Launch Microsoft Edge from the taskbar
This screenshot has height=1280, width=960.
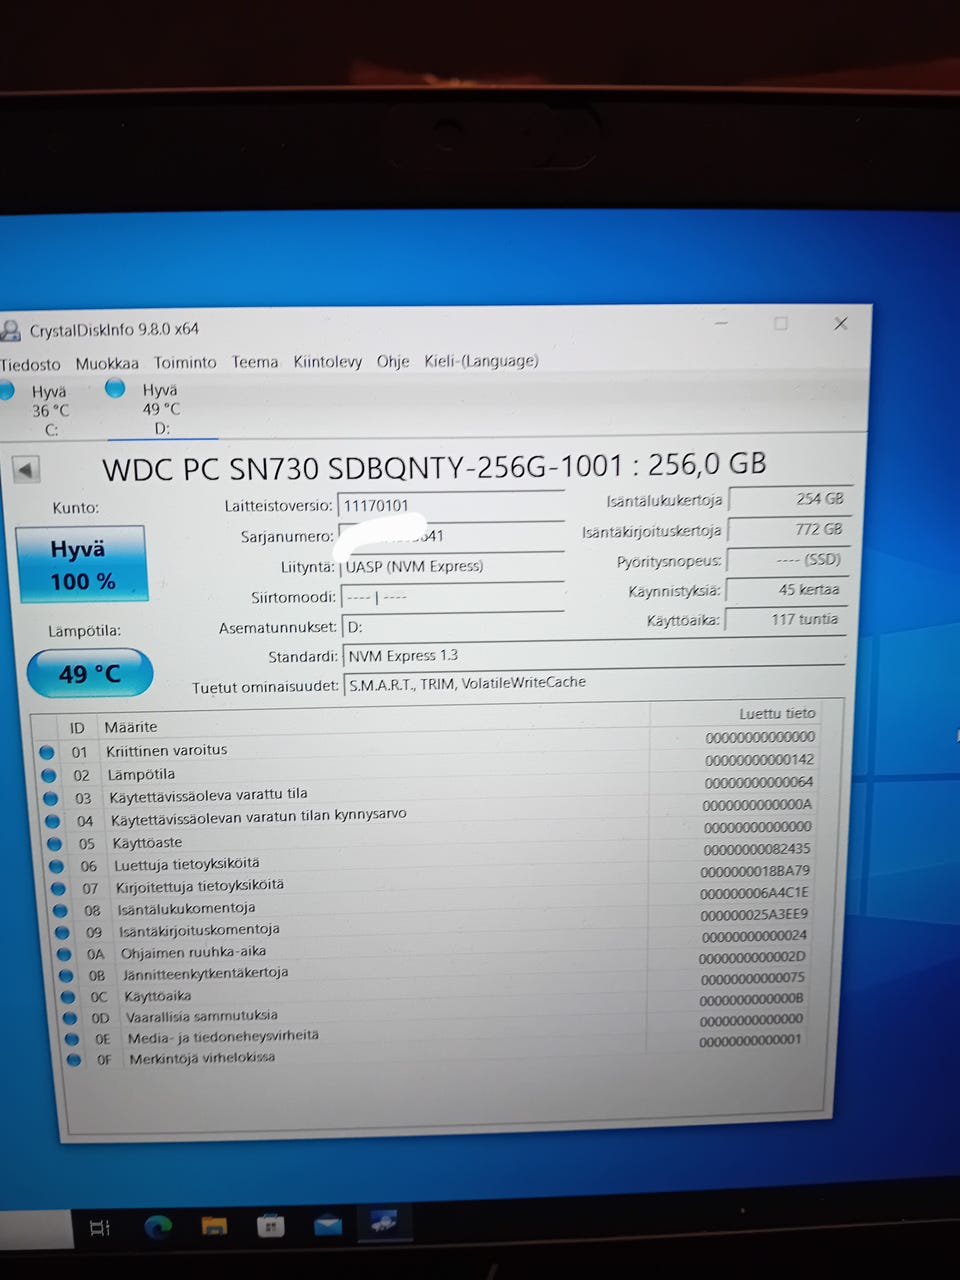(158, 1226)
